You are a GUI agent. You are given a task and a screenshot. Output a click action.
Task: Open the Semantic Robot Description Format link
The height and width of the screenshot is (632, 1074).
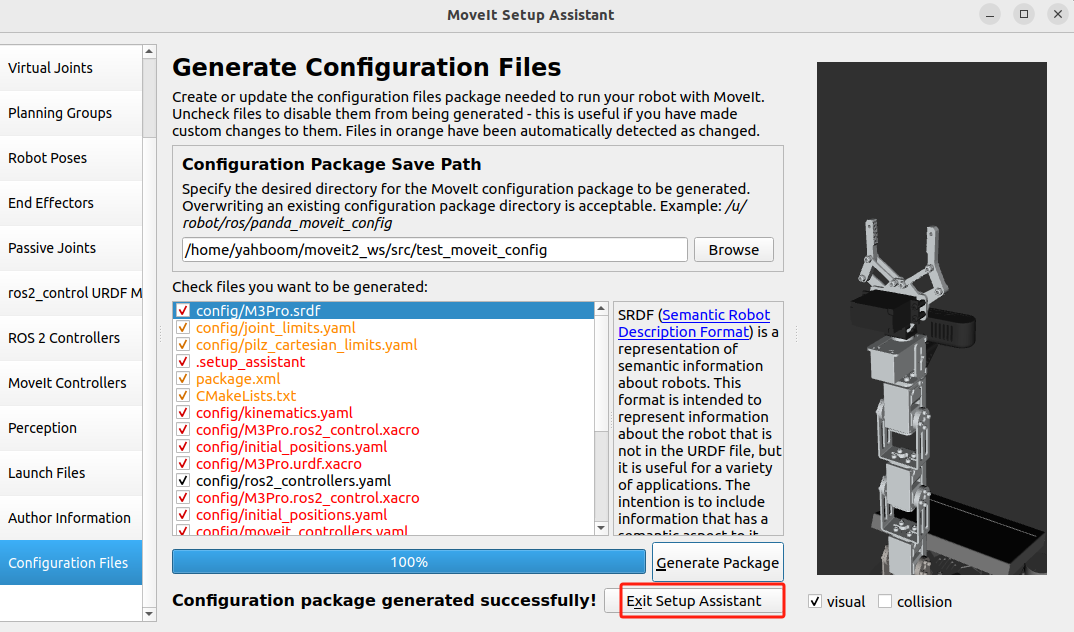pos(693,323)
